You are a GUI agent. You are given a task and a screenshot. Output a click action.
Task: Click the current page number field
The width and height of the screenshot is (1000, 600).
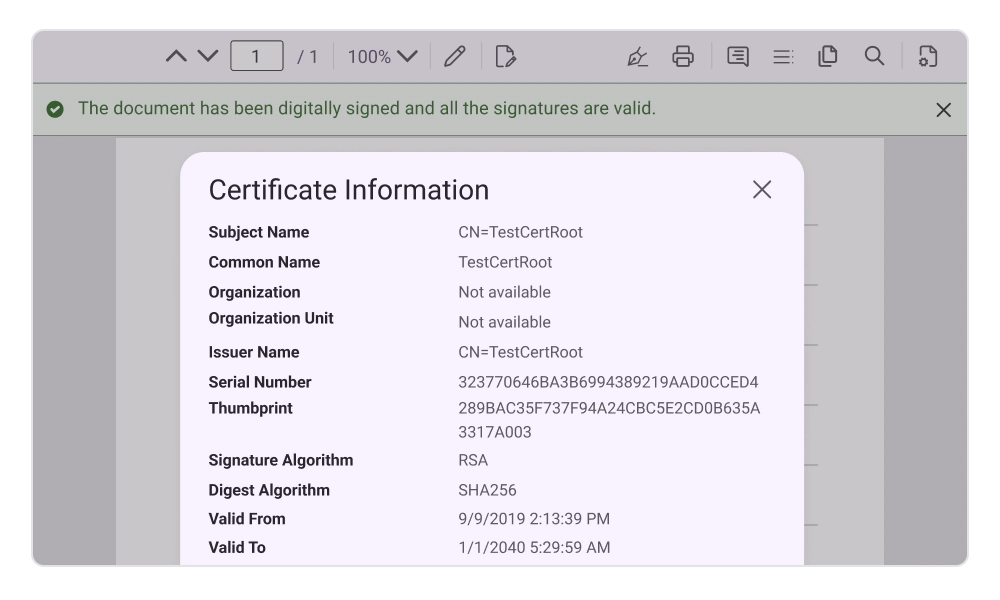tap(256, 56)
